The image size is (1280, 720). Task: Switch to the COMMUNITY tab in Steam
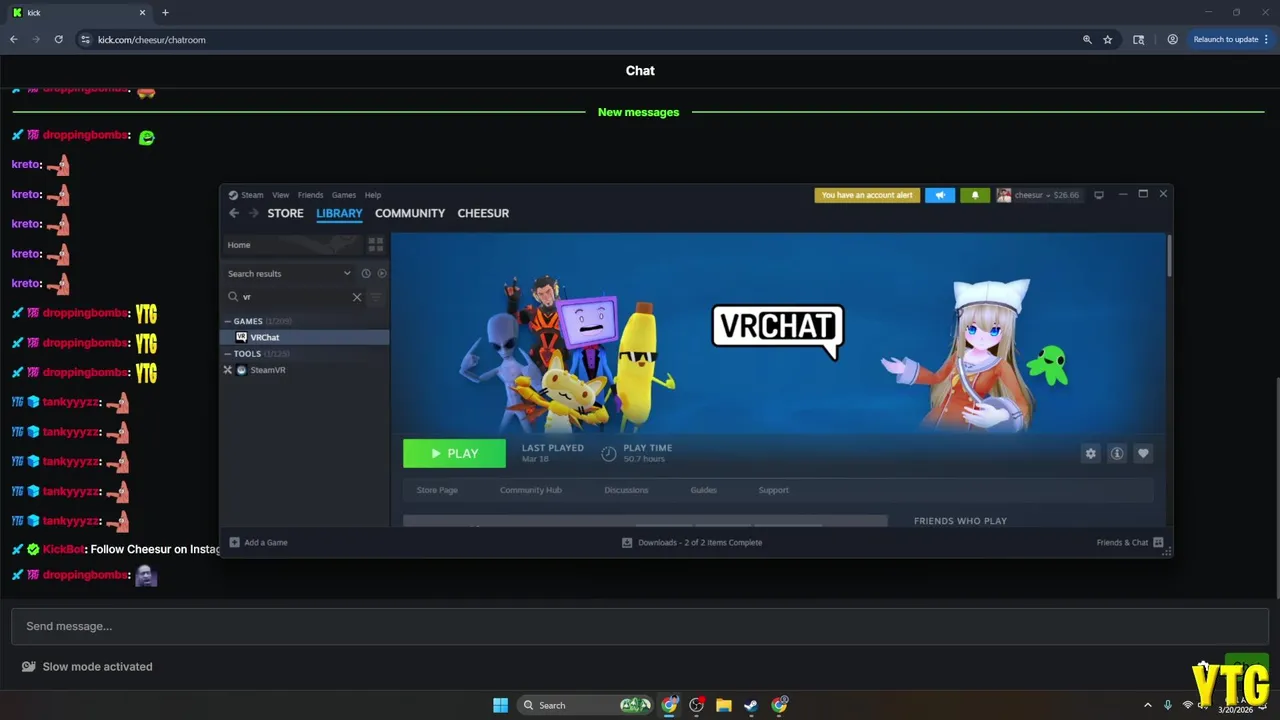point(410,213)
